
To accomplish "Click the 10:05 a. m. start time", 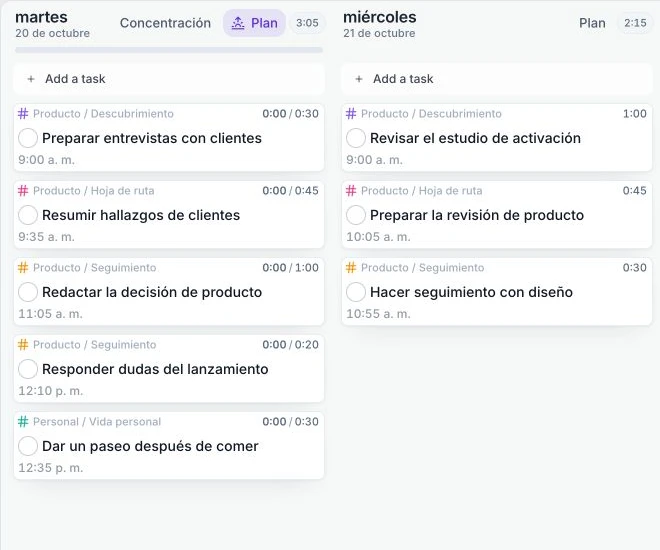I will [x=378, y=237].
